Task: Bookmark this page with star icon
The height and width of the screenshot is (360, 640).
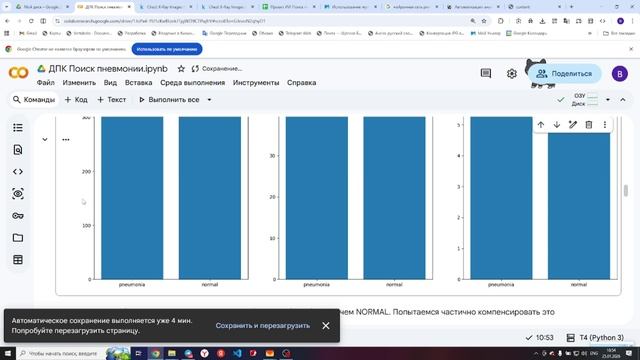Action: (484, 21)
